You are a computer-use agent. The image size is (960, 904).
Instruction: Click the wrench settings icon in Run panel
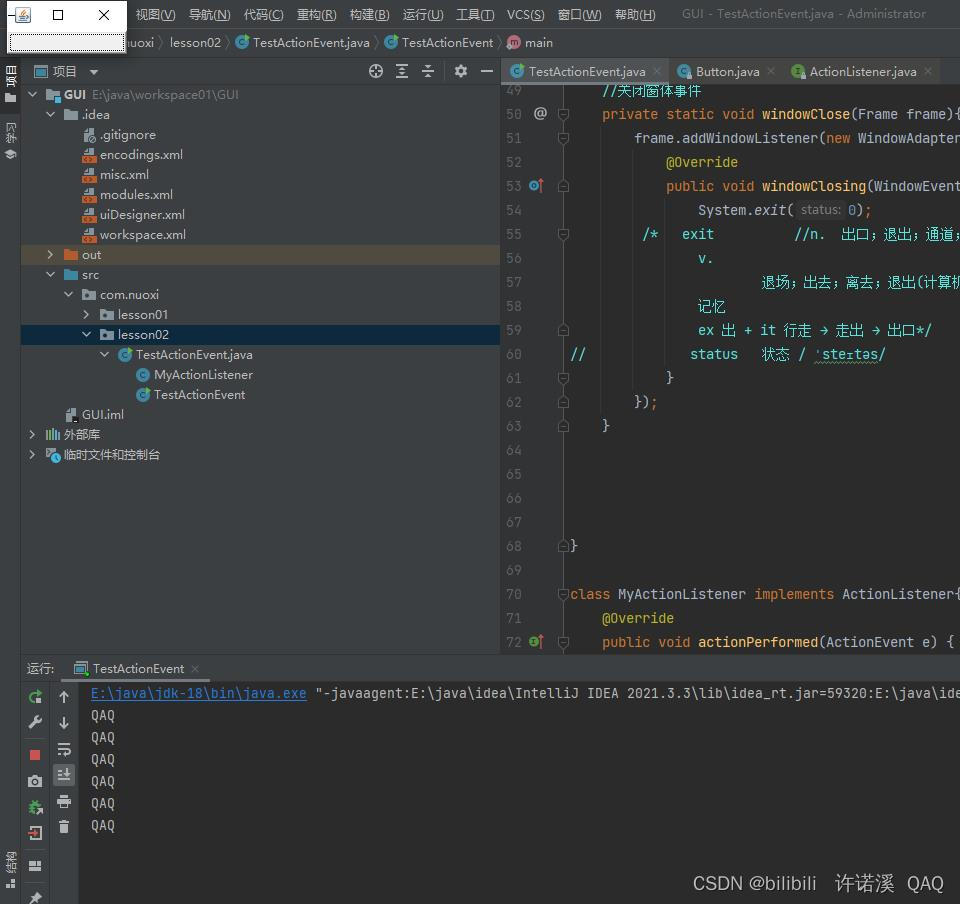36,722
